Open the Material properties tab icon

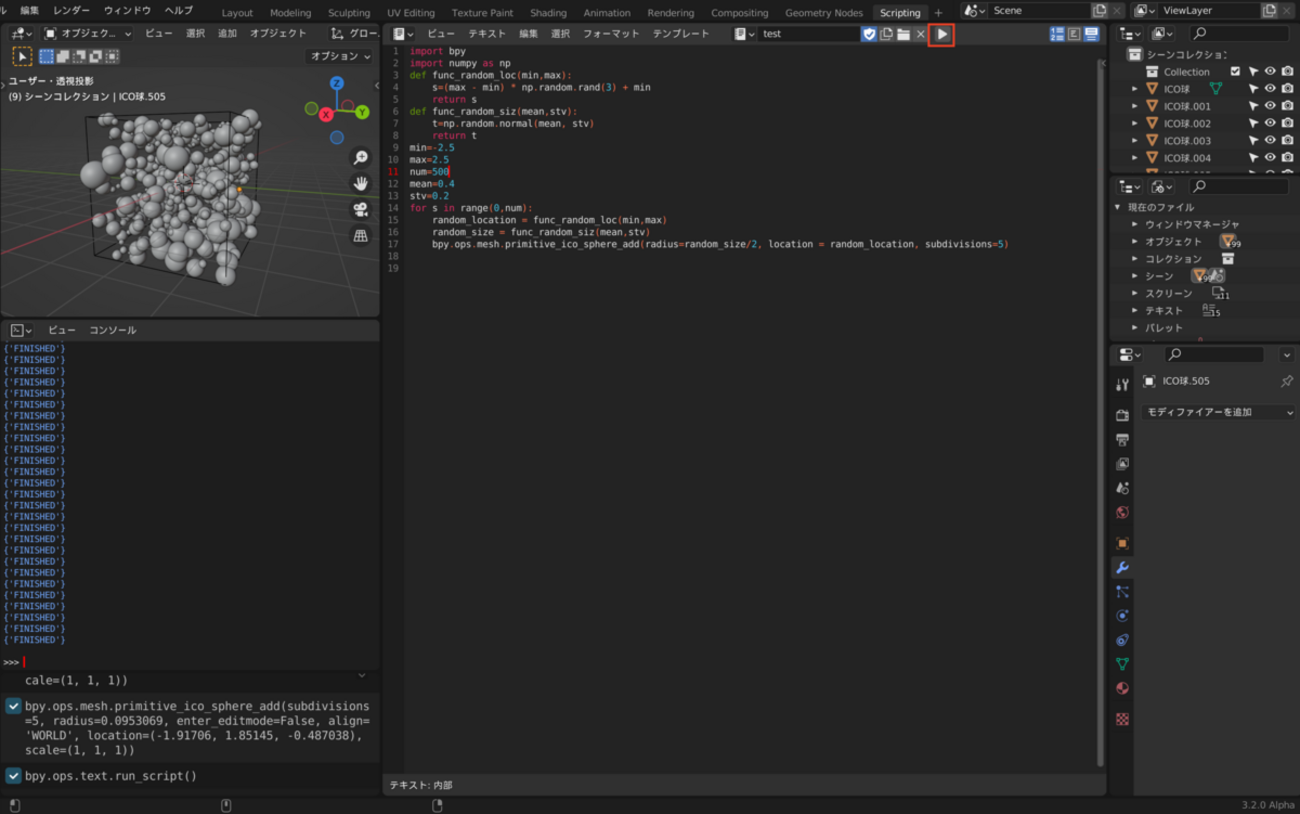point(1122,688)
